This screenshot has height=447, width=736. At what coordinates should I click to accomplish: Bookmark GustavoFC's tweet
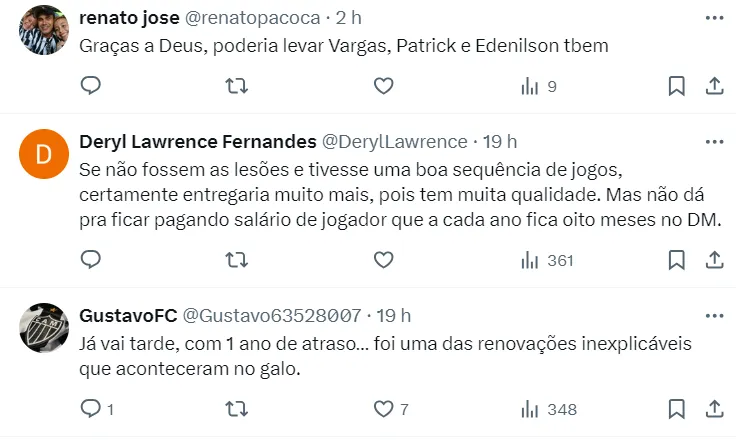pos(677,408)
